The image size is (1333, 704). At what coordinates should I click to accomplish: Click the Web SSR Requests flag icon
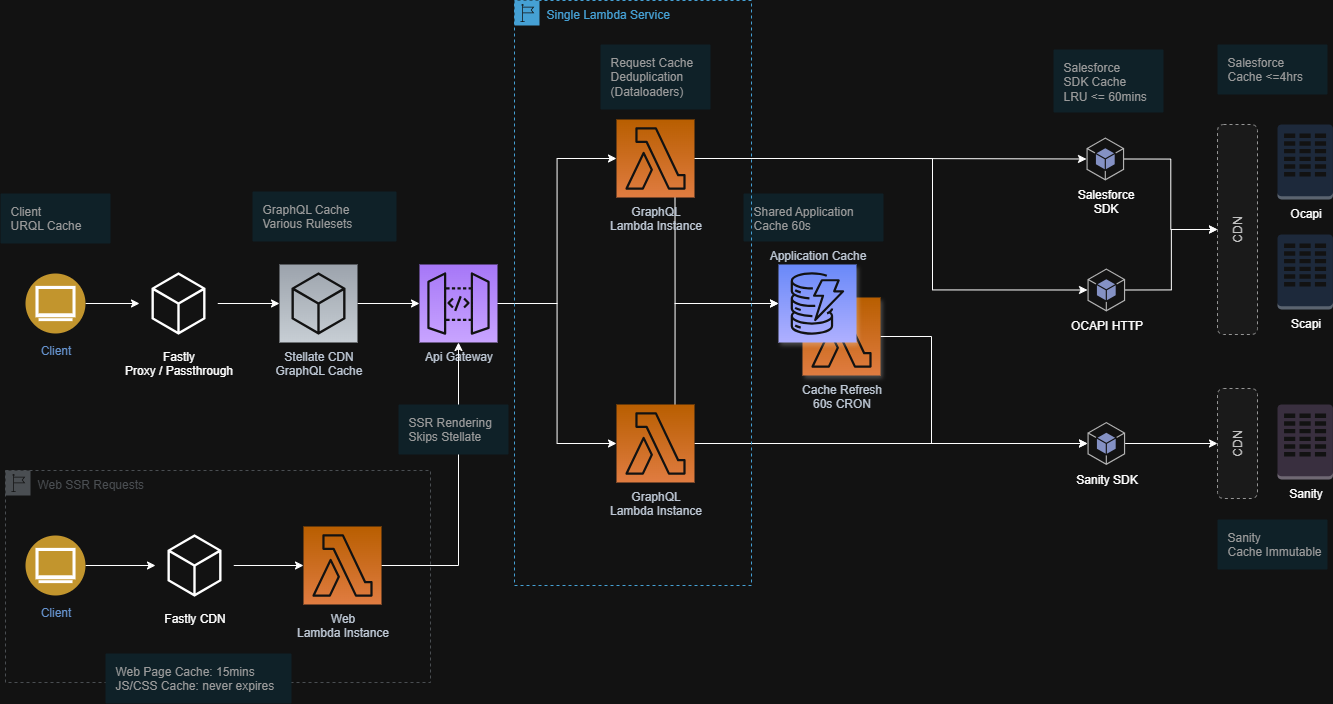[18, 484]
